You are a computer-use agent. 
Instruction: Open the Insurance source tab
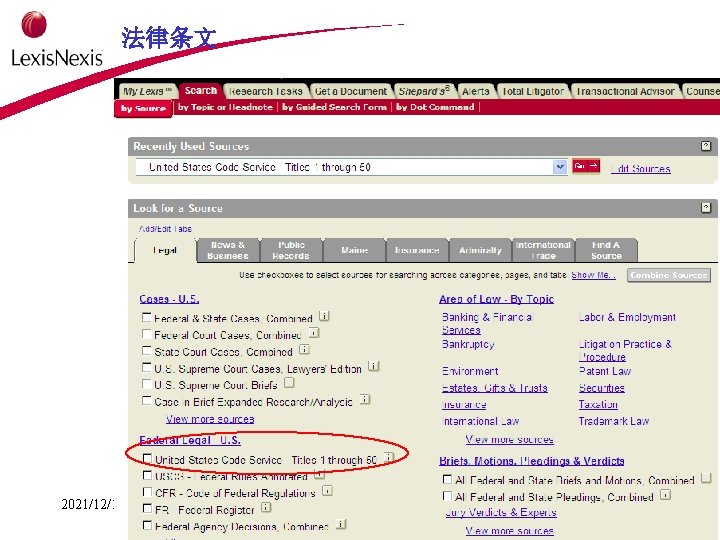(x=417, y=250)
